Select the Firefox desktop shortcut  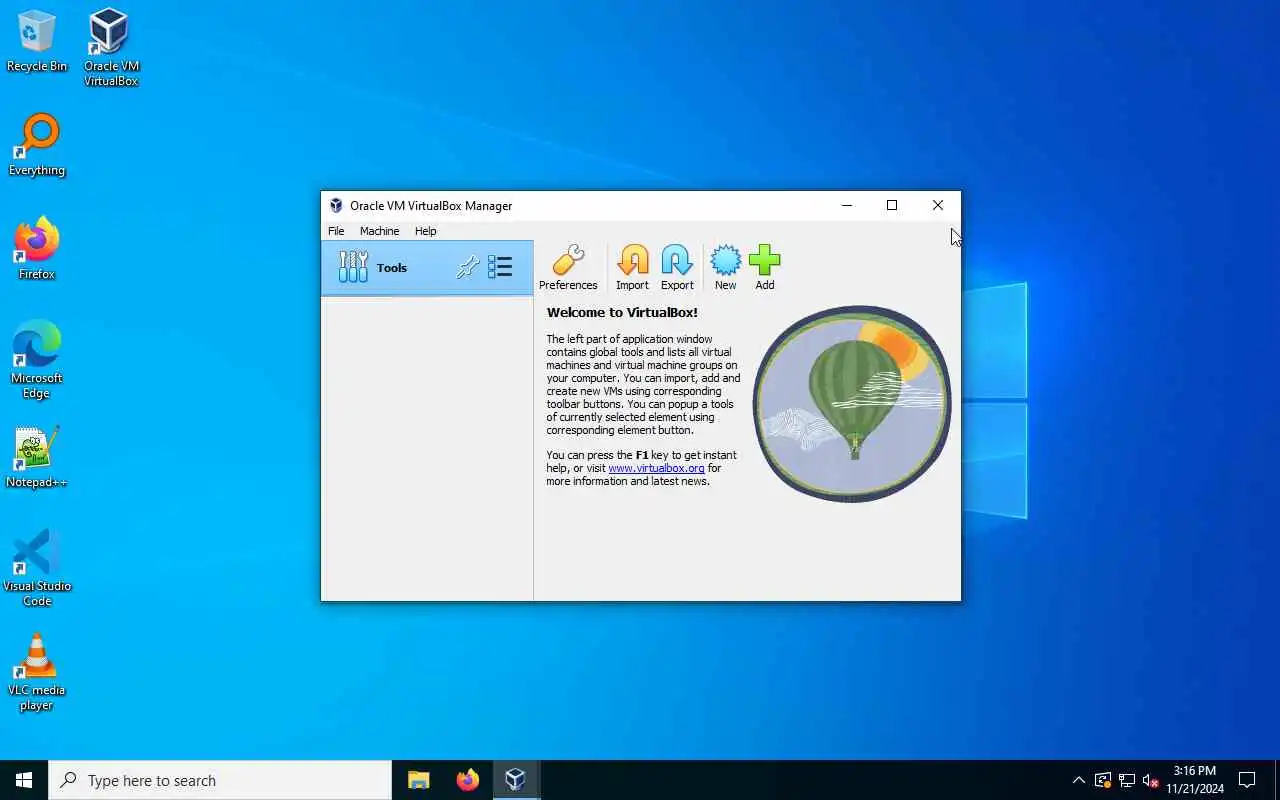37,249
